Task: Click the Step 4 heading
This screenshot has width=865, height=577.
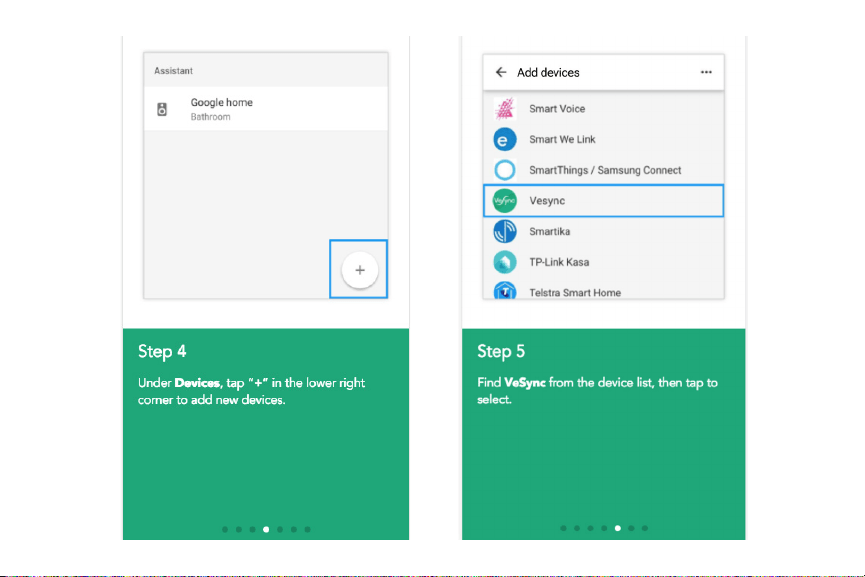Action: pyautogui.click(x=162, y=351)
